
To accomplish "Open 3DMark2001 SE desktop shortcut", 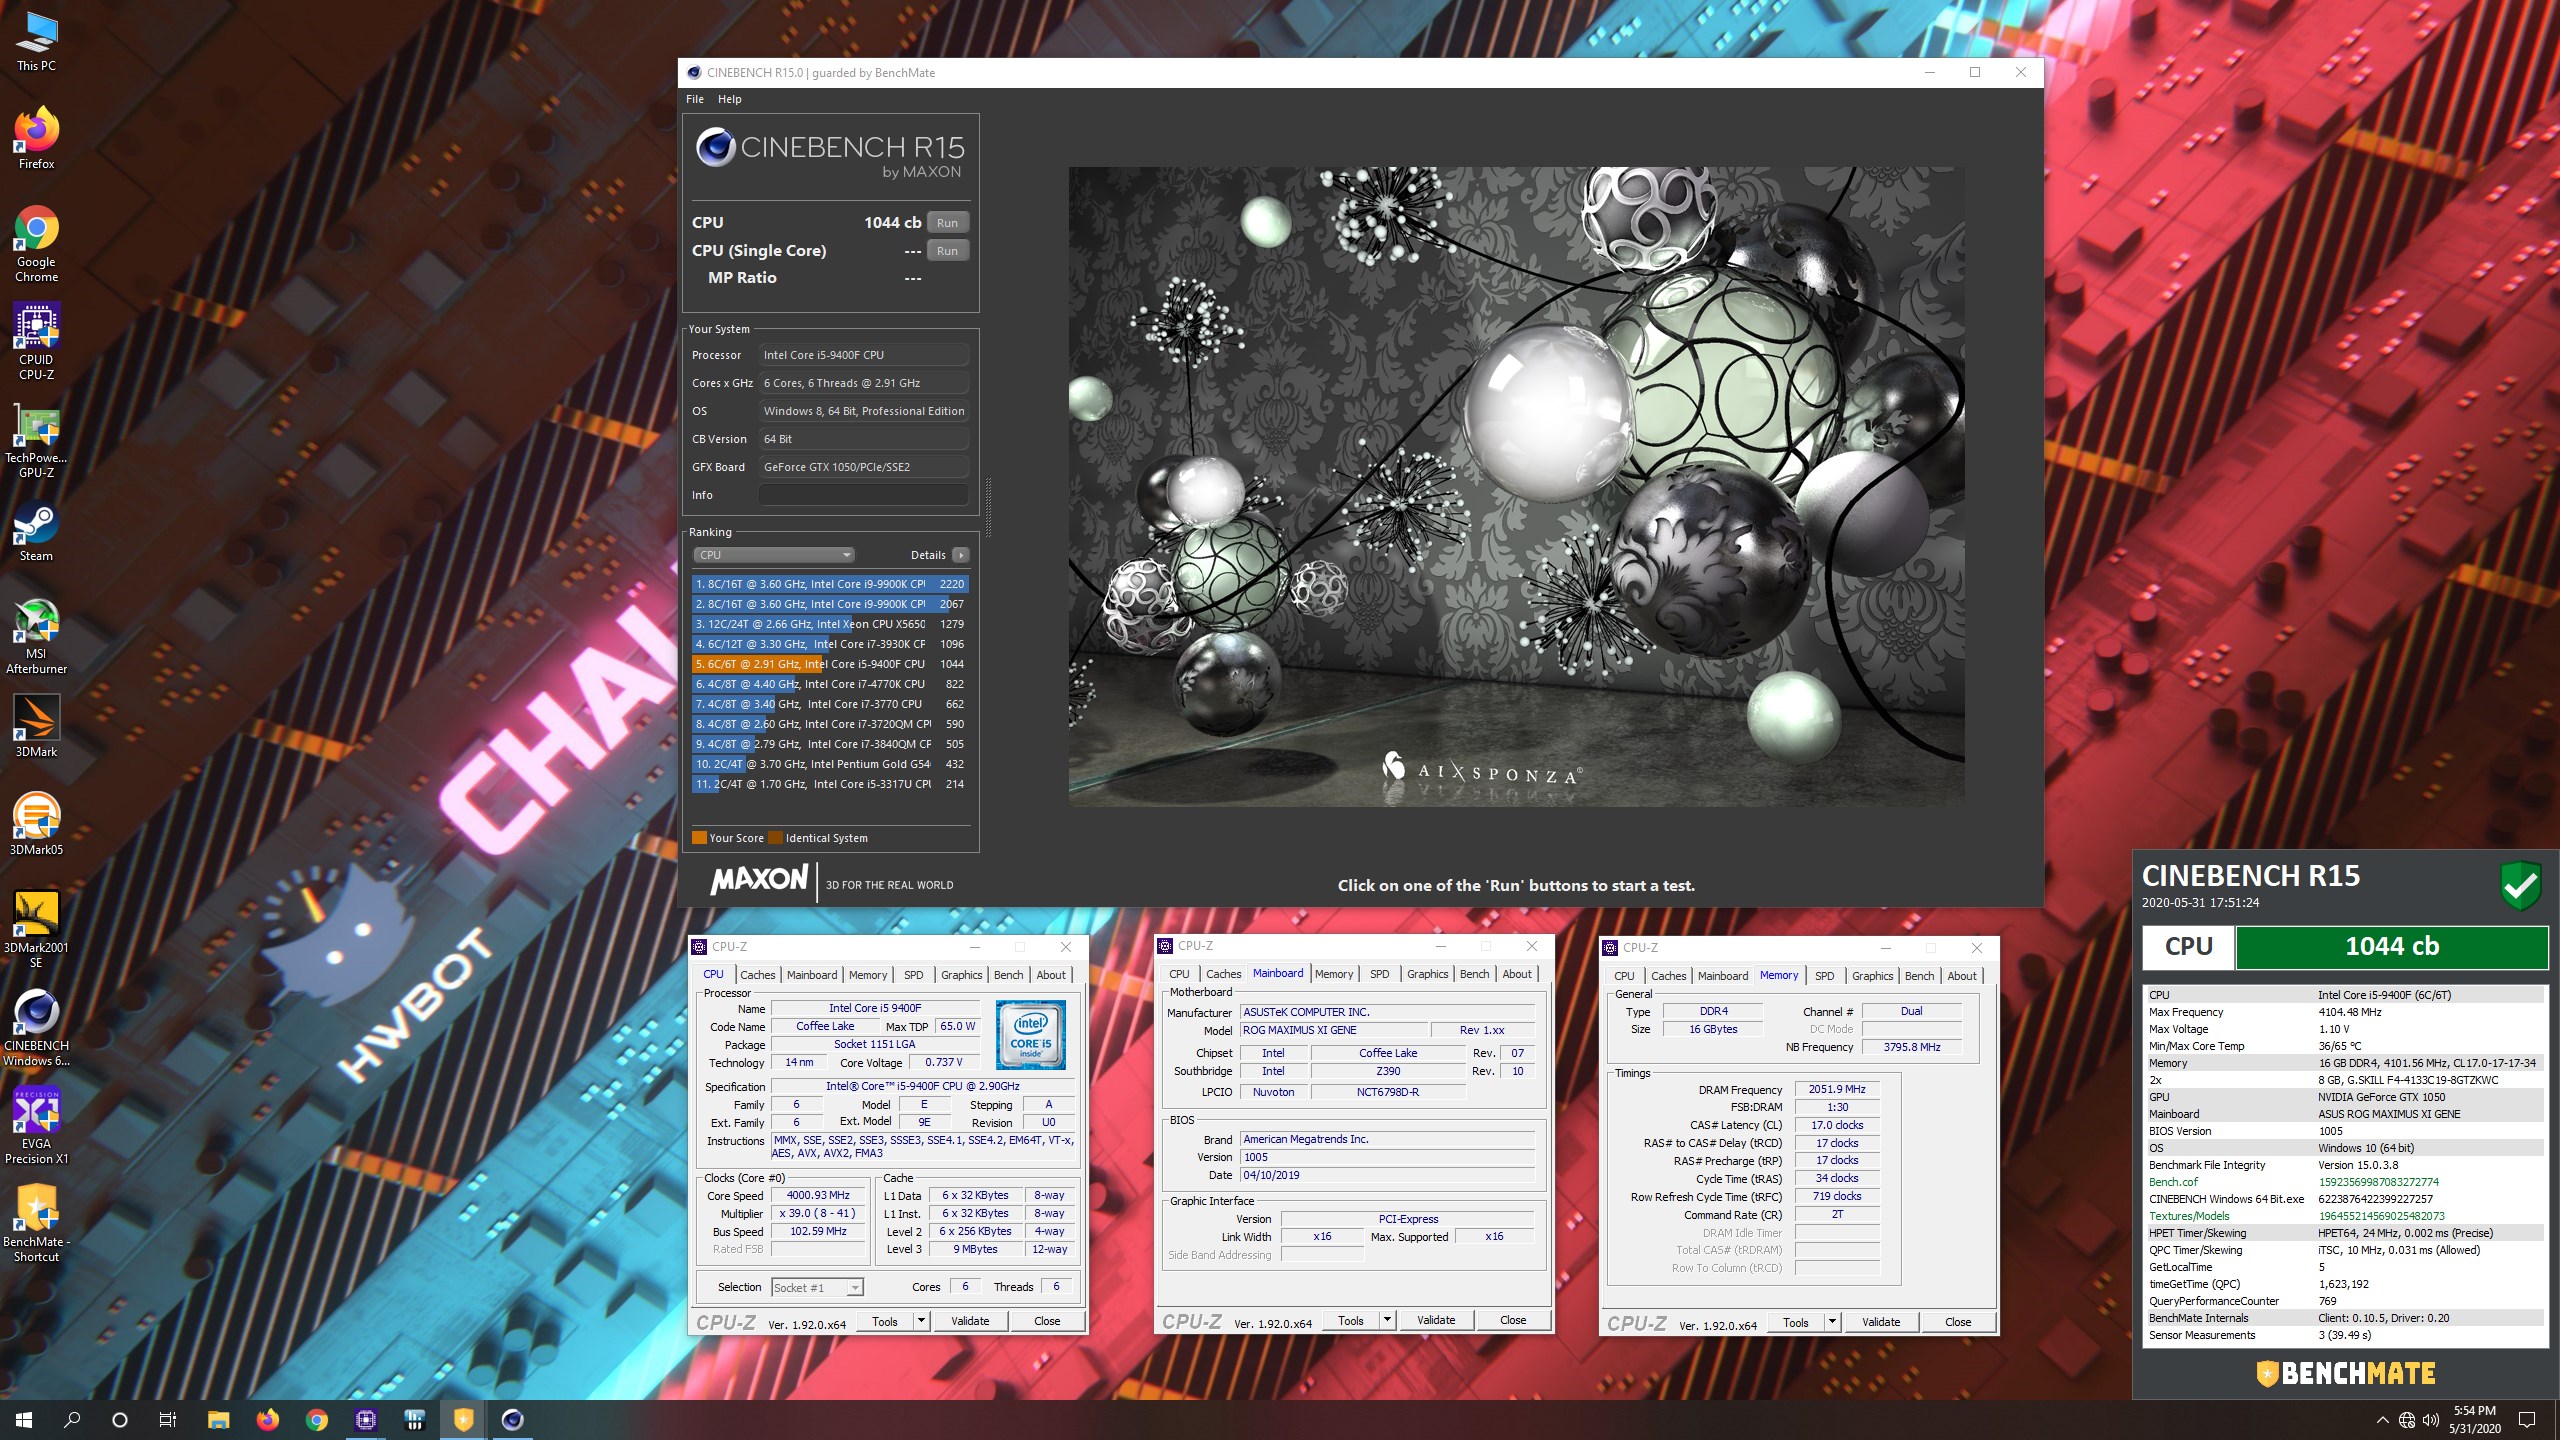I will [37, 930].
